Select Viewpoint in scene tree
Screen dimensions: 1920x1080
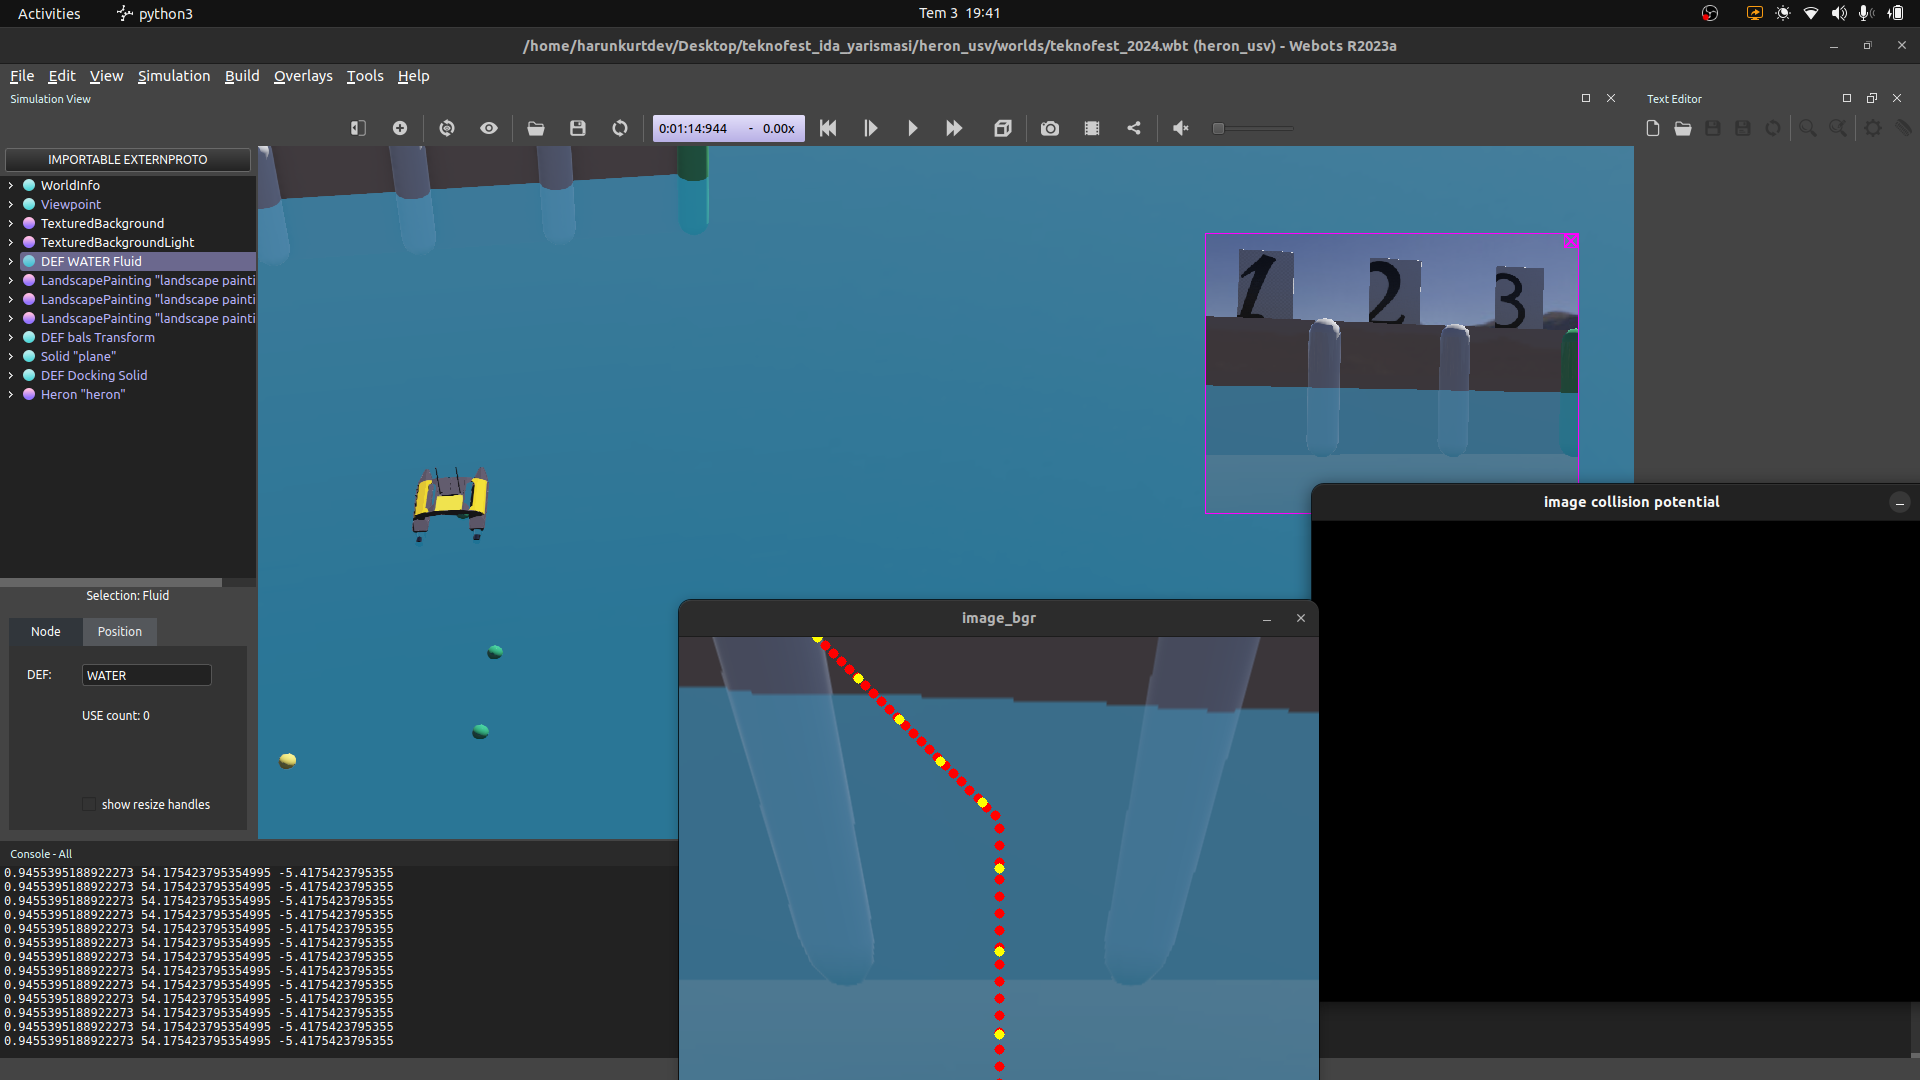(x=71, y=205)
